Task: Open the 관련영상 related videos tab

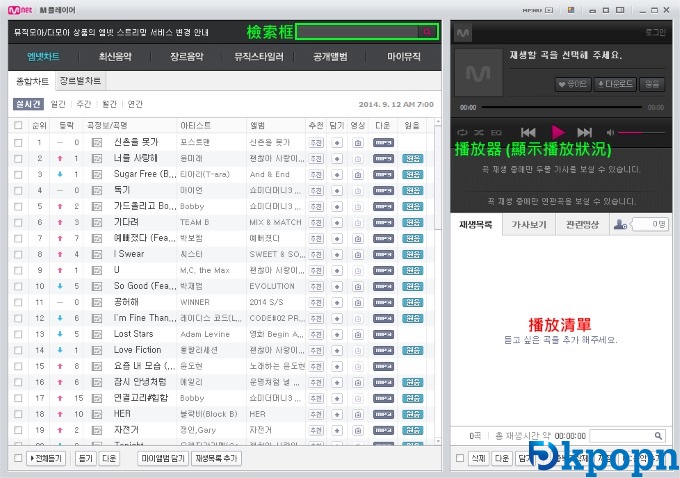Action: (x=582, y=224)
